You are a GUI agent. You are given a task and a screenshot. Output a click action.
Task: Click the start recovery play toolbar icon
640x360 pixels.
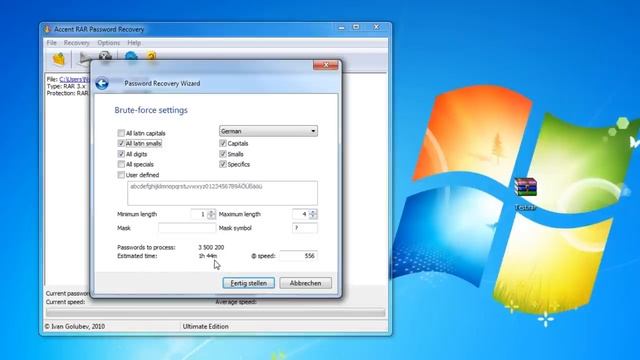[x=84, y=58]
